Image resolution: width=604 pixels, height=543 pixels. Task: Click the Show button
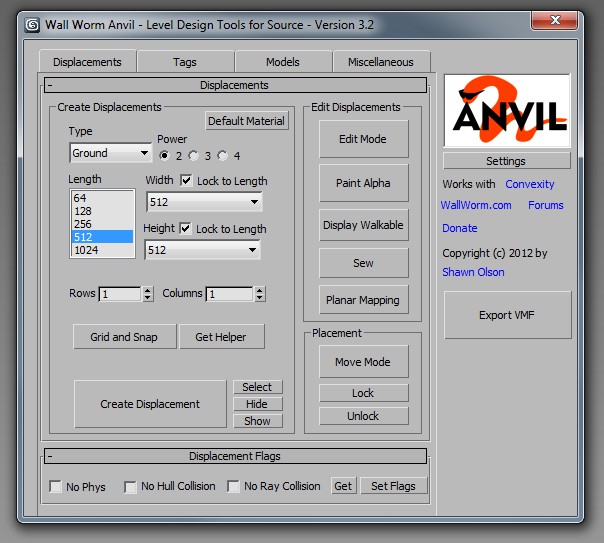(258, 421)
